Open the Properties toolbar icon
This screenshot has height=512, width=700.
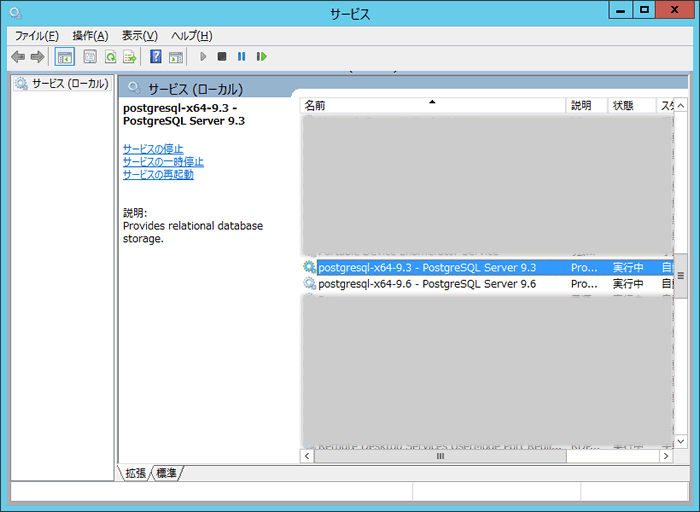[x=90, y=57]
